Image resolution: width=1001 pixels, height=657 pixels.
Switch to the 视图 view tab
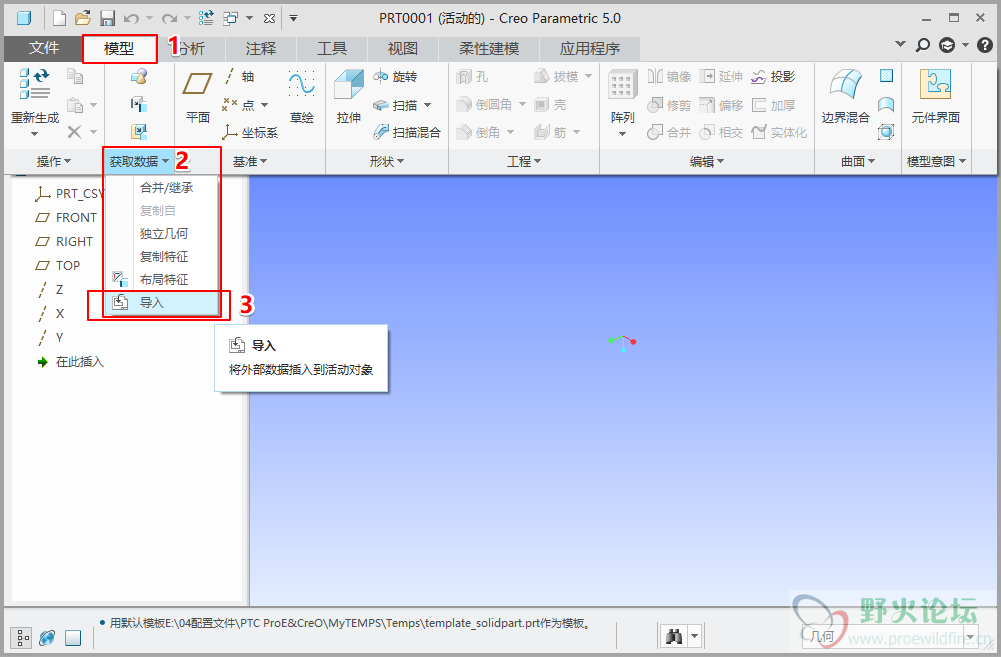403,49
